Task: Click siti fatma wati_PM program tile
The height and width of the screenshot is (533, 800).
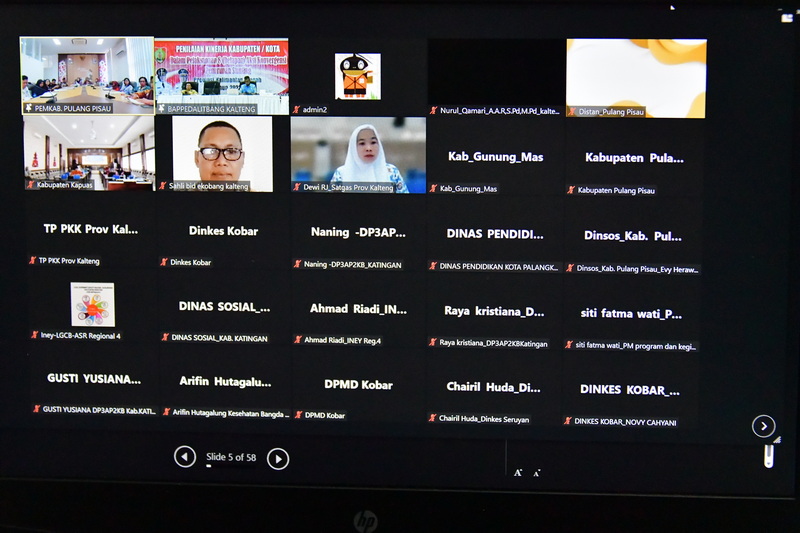Action: pos(631,314)
